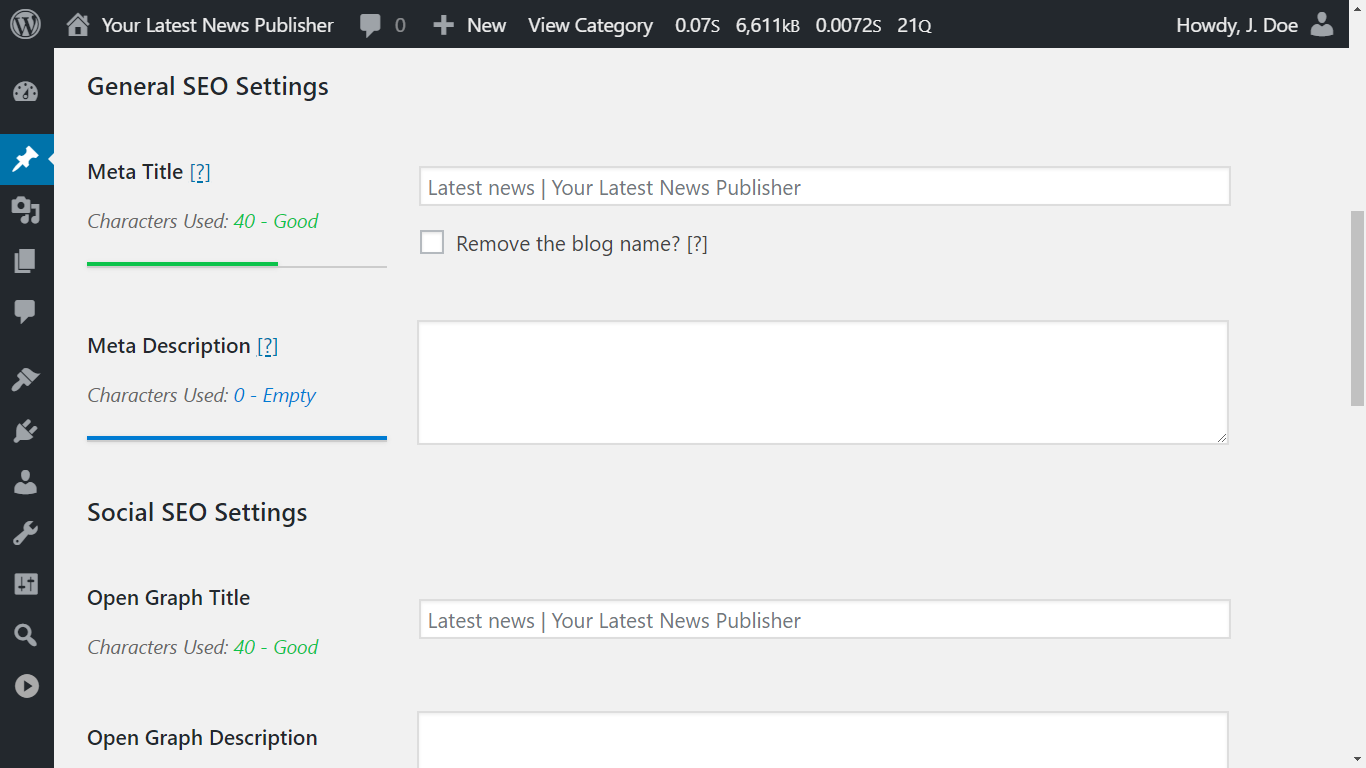Click the Pages sidebar icon
The height and width of the screenshot is (768, 1366).
[x=27, y=261]
